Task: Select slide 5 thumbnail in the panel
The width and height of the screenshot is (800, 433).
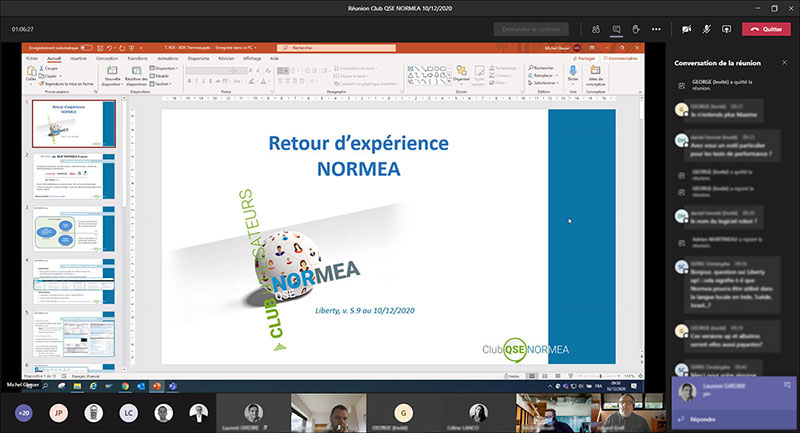Action: coord(74,334)
